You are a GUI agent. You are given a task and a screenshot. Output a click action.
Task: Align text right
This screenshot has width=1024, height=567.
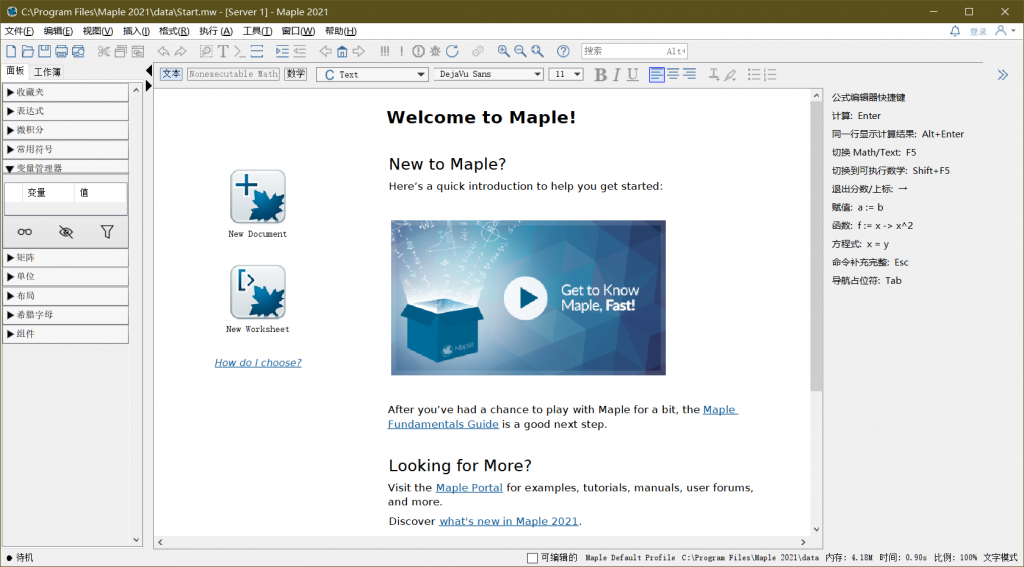689,74
